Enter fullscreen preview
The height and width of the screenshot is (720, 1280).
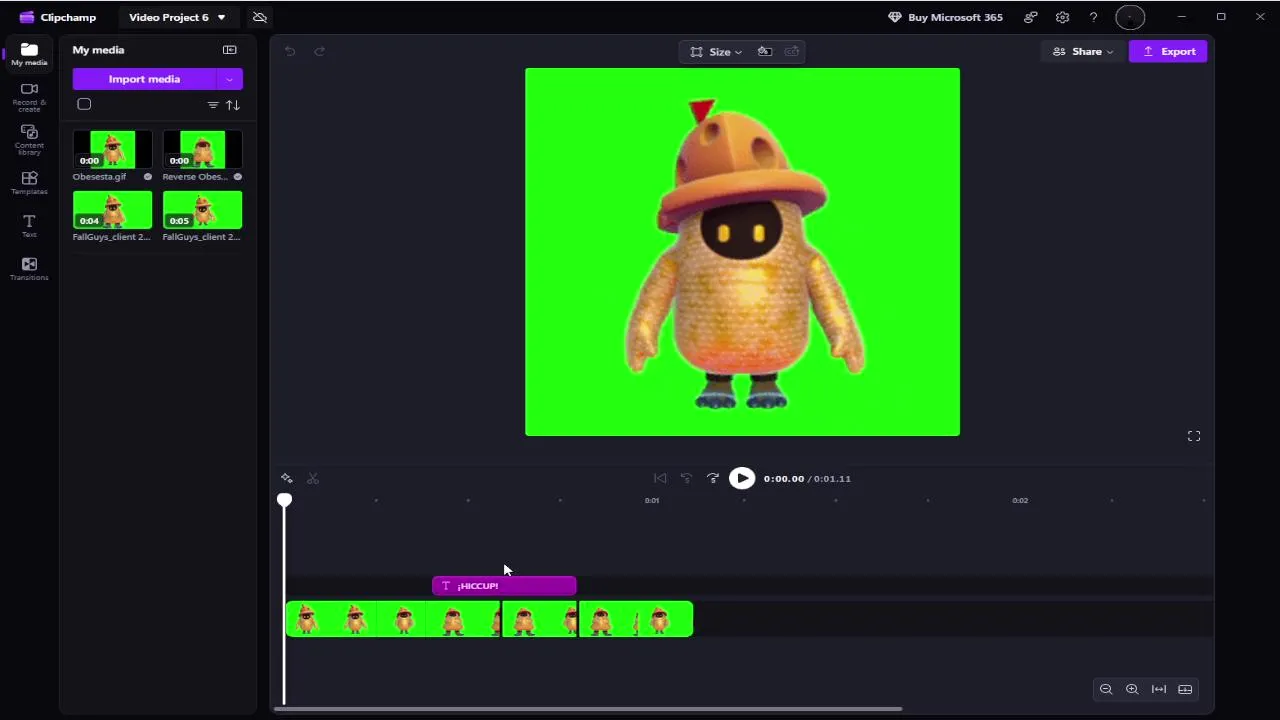pos(1194,436)
